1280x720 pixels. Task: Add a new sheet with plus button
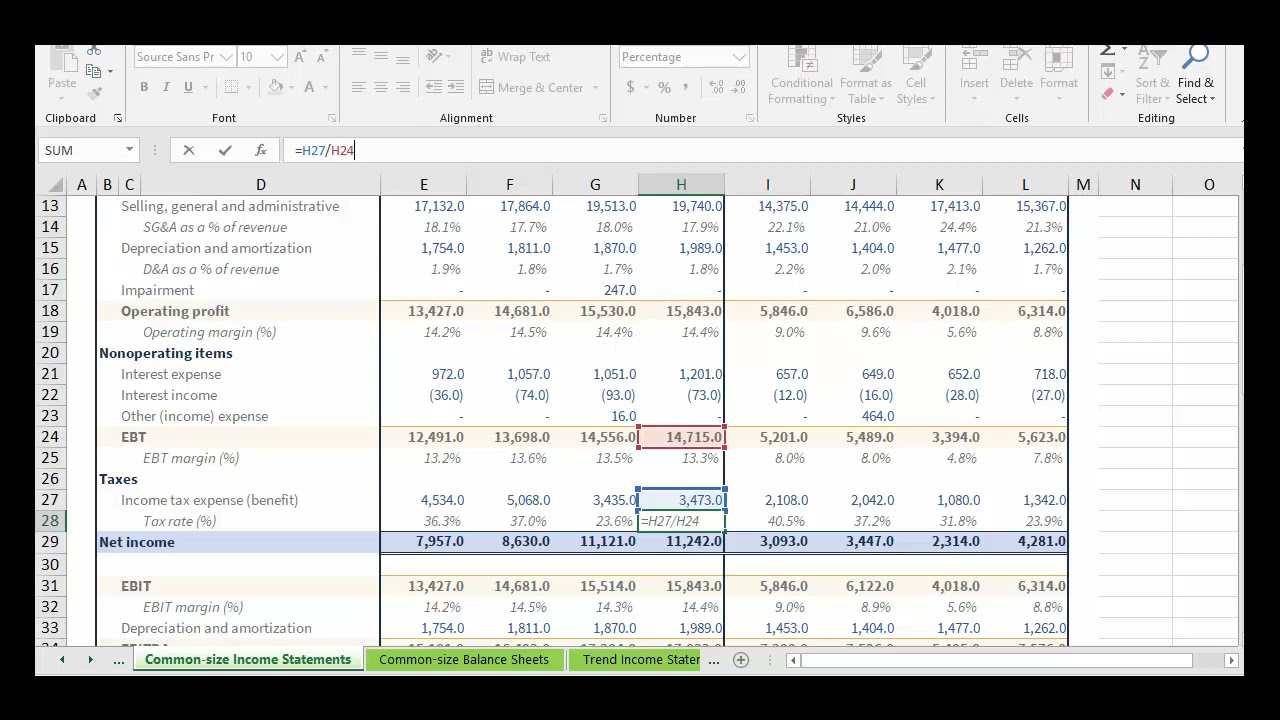coord(741,659)
